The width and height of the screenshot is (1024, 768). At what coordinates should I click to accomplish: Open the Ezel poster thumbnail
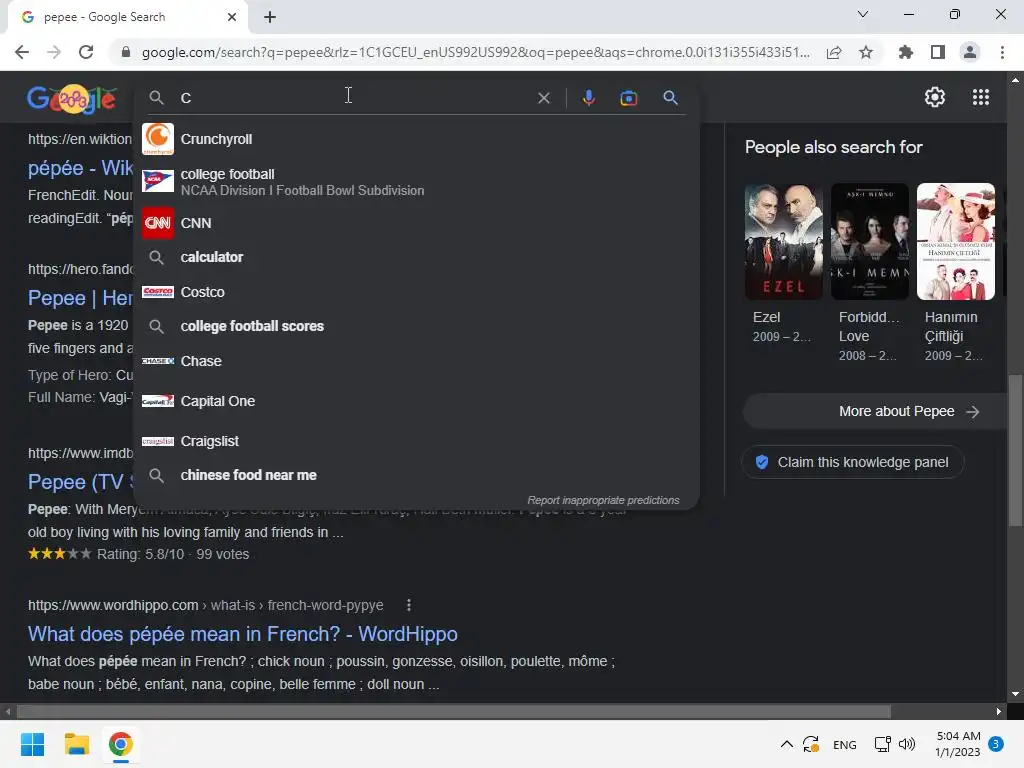point(784,242)
